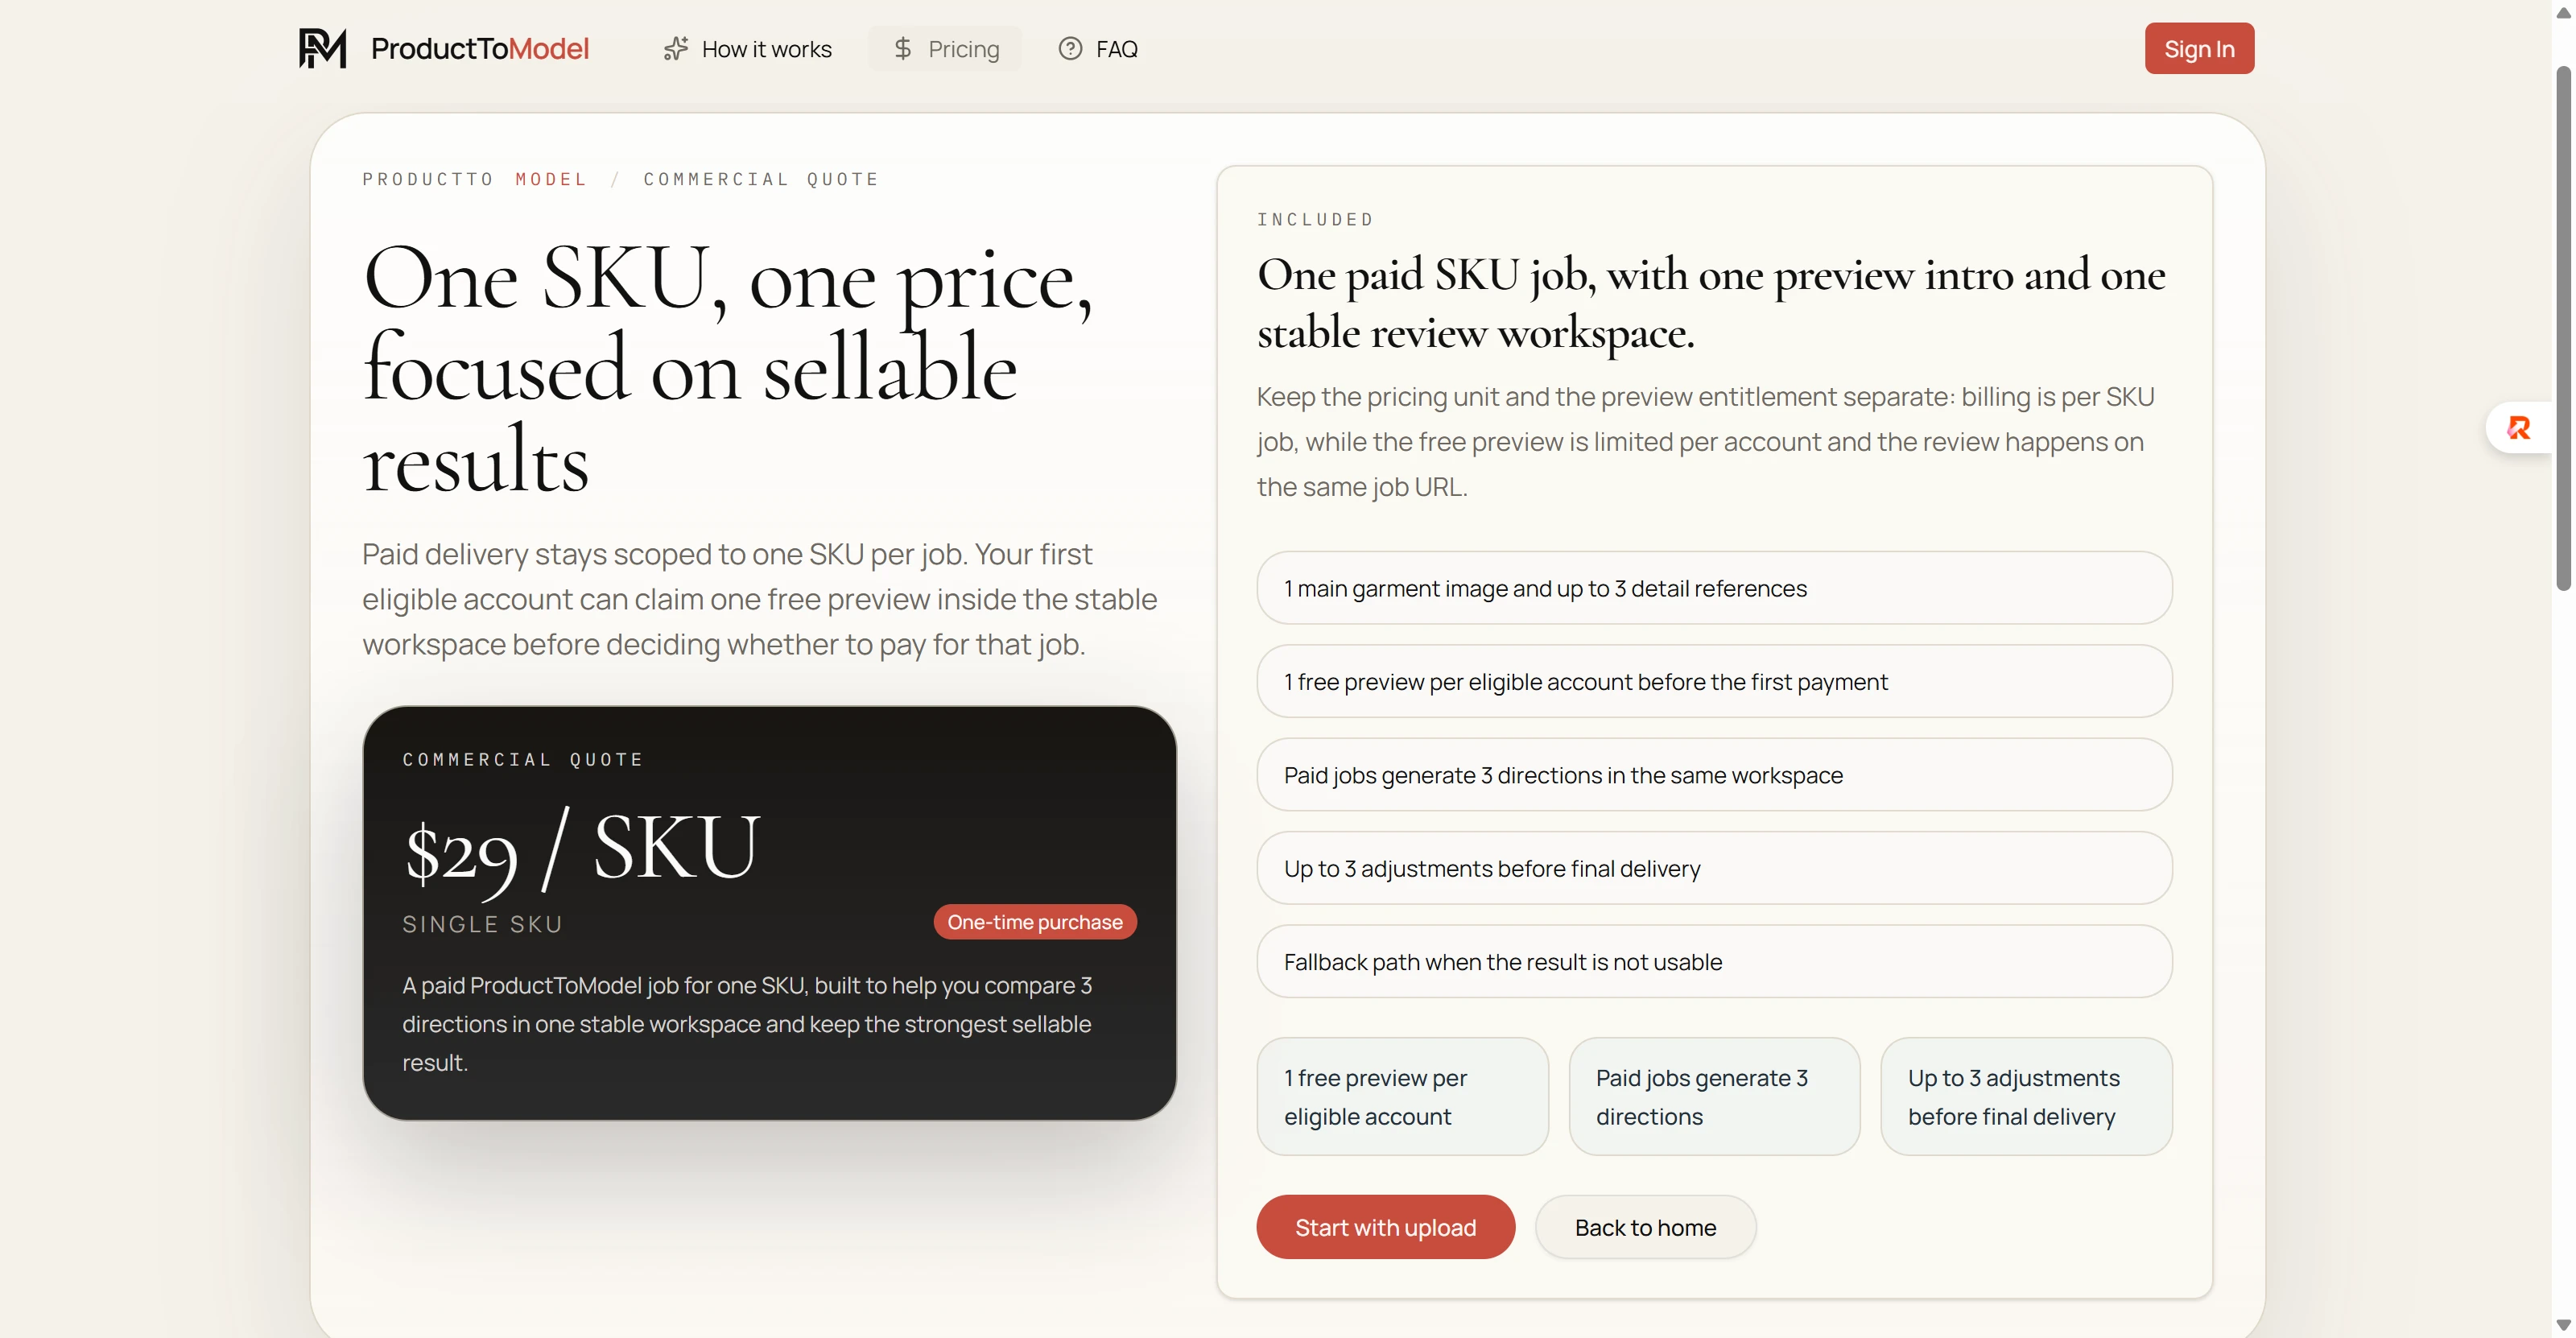Viewport: 2576px width, 1338px height.
Task: Click the dollar sign icon in navigation
Action: (x=902, y=48)
